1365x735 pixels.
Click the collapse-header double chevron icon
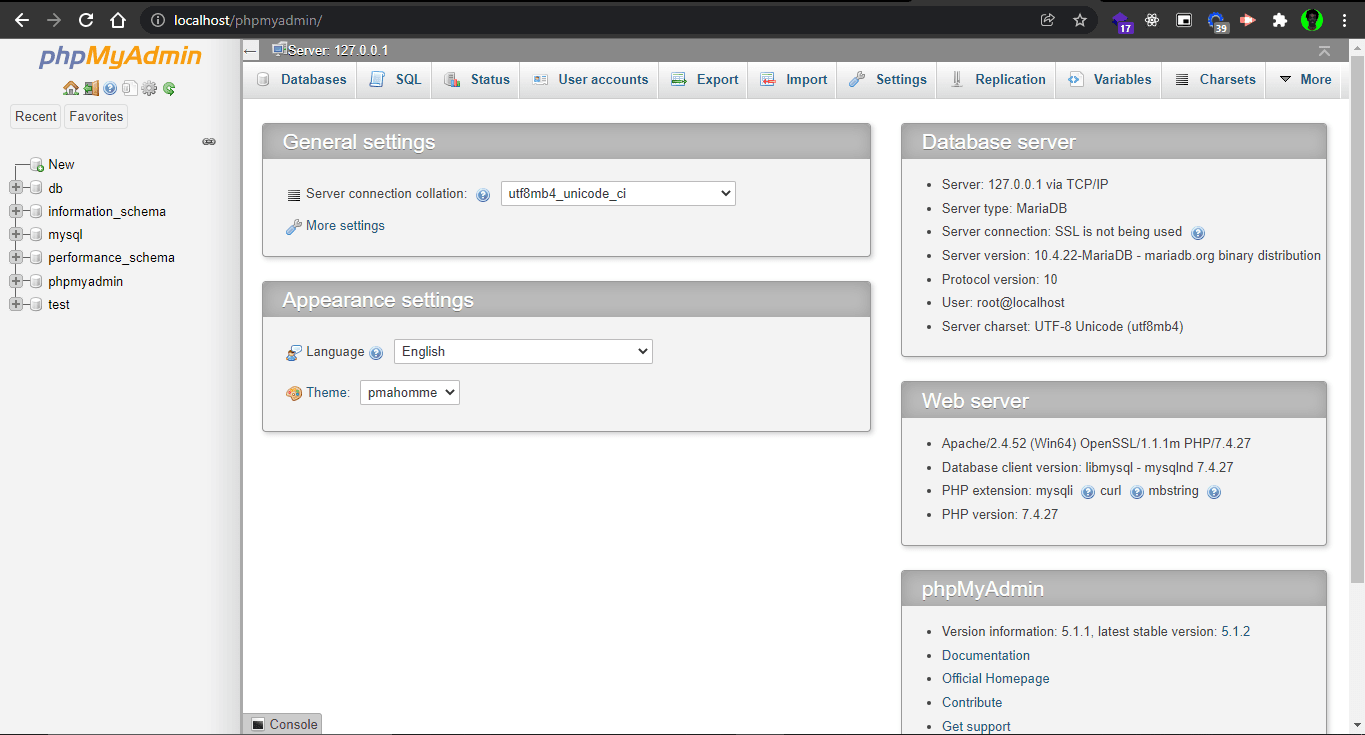[1324, 51]
